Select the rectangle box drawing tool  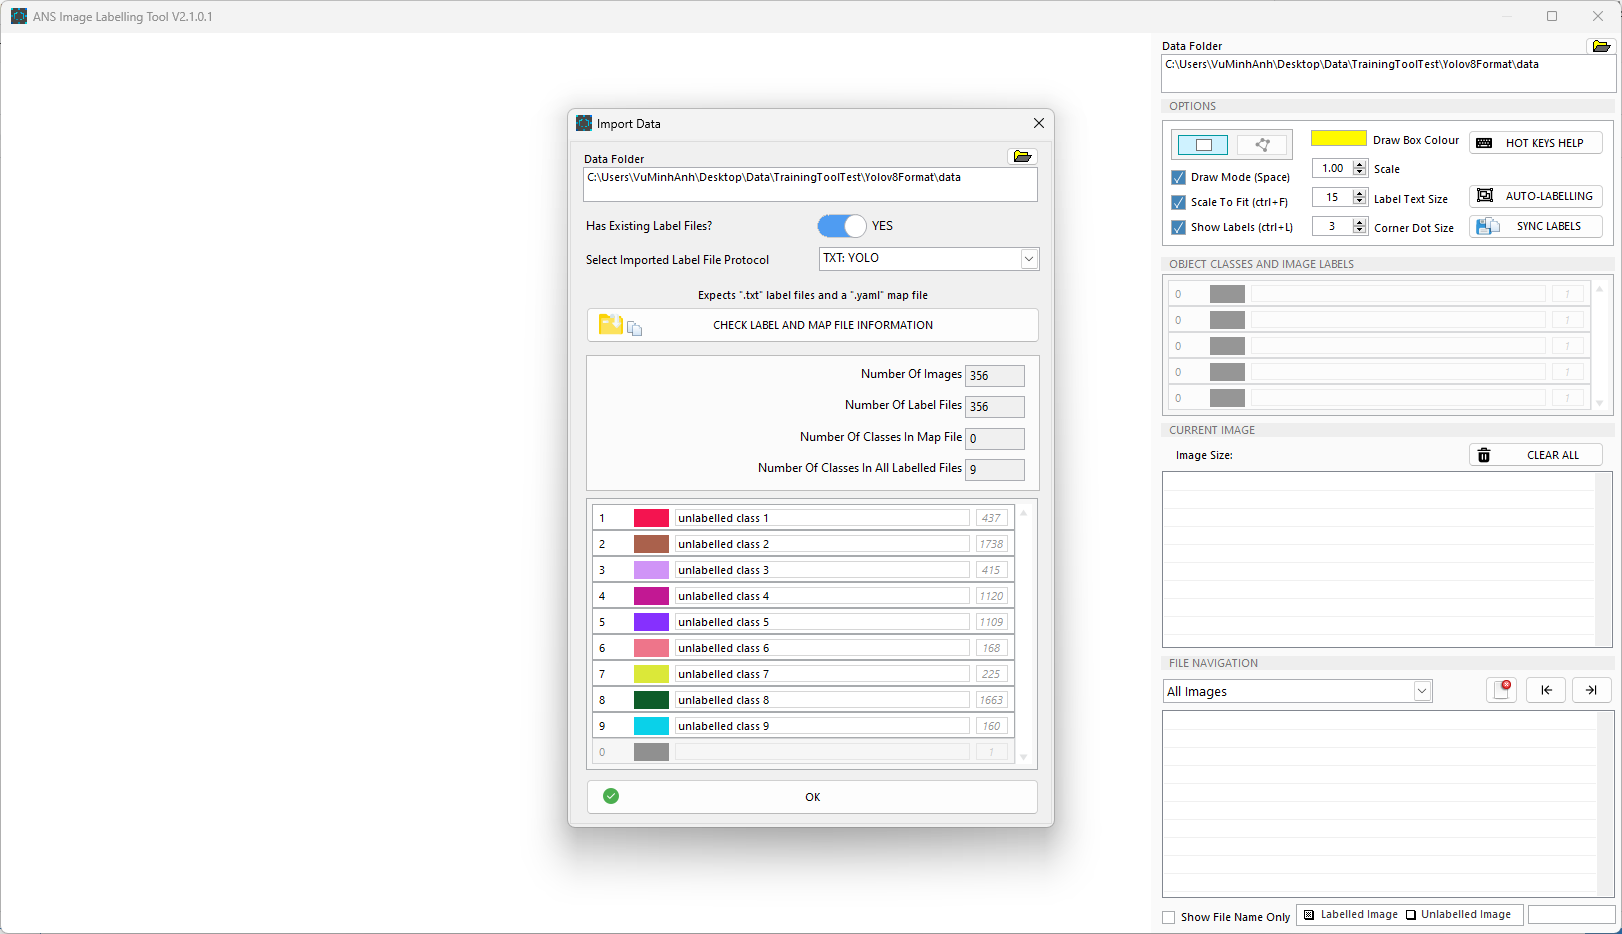[1203, 145]
